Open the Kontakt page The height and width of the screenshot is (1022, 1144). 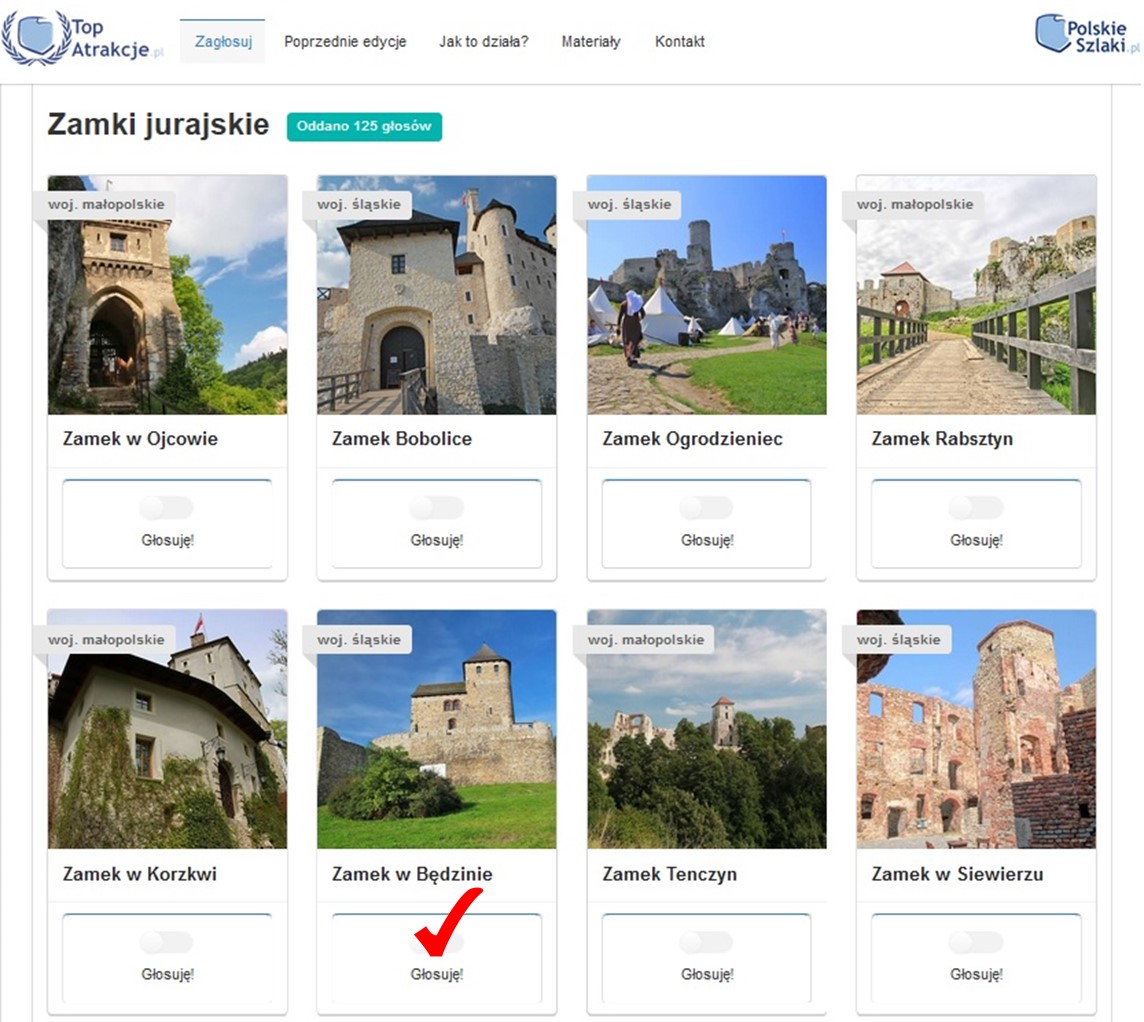(679, 42)
